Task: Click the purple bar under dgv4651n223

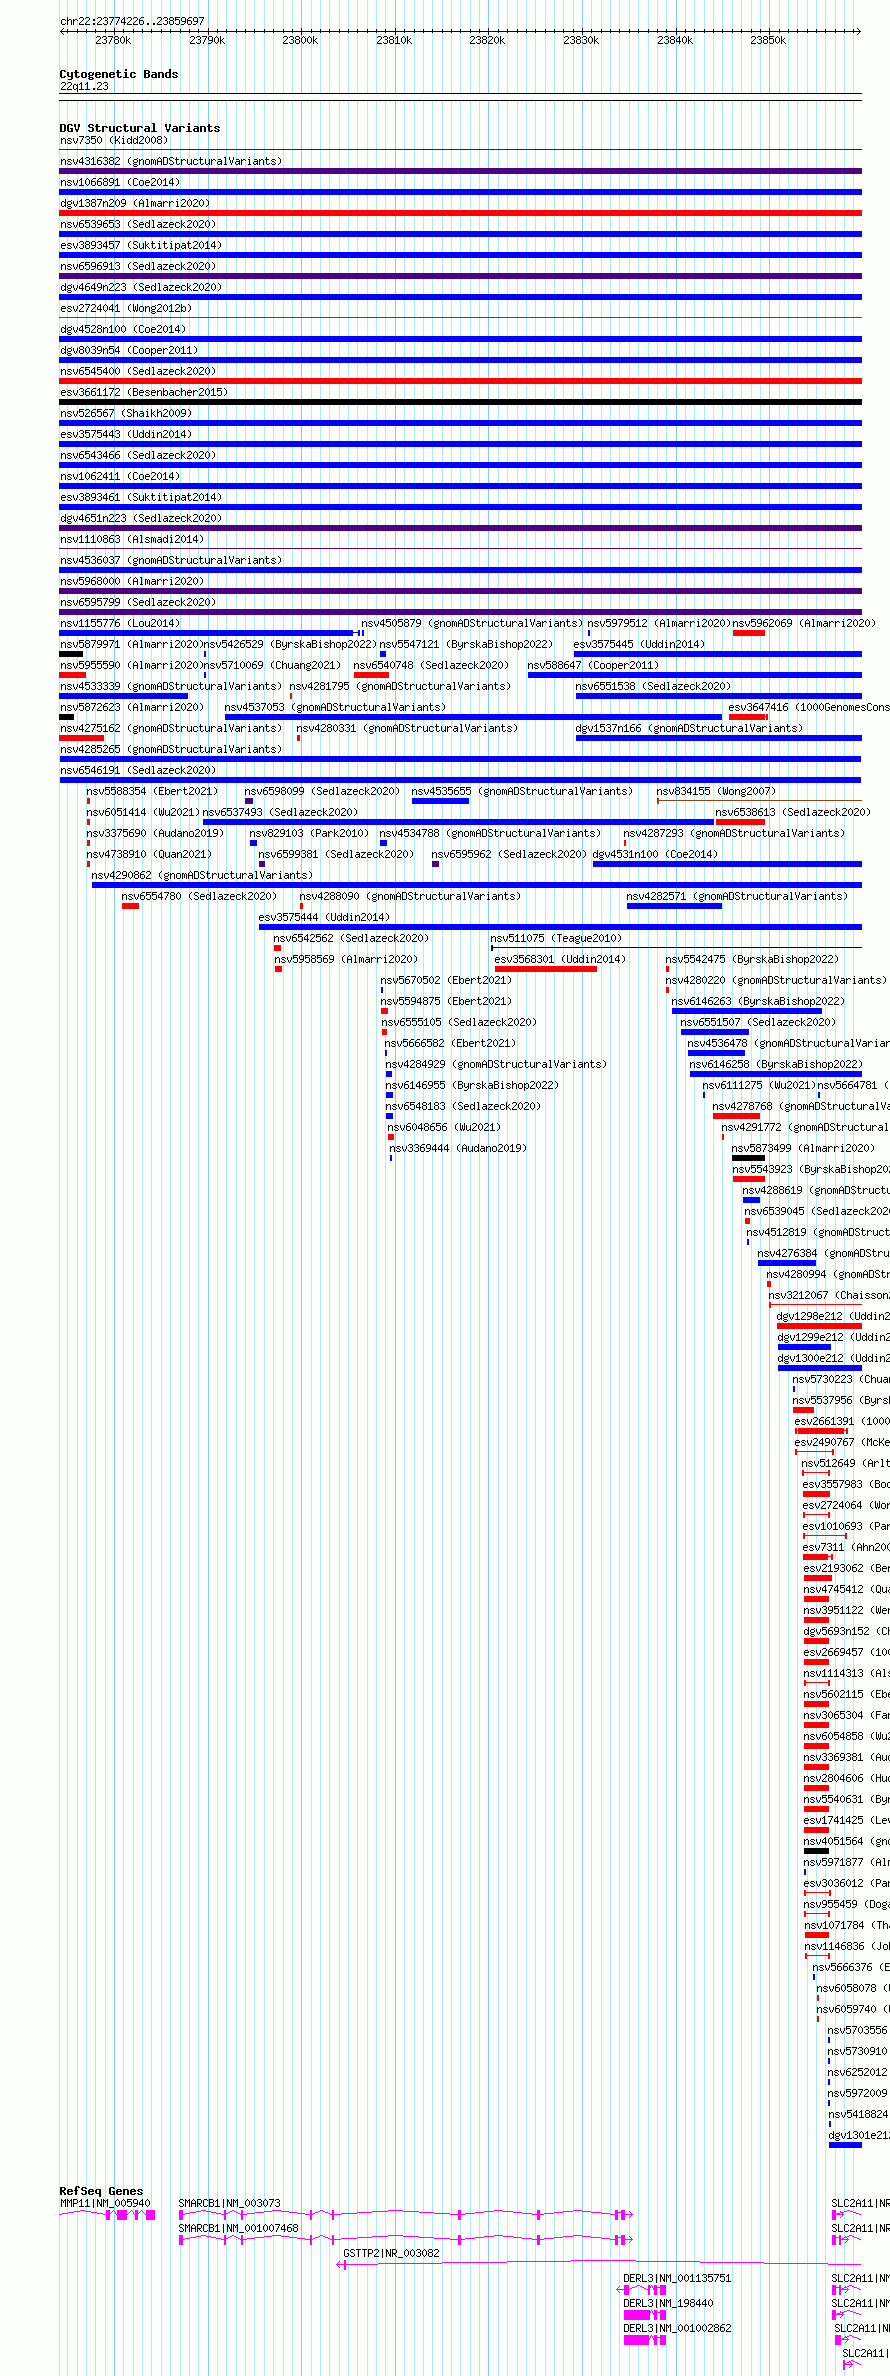Action: (x=460, y=528)
